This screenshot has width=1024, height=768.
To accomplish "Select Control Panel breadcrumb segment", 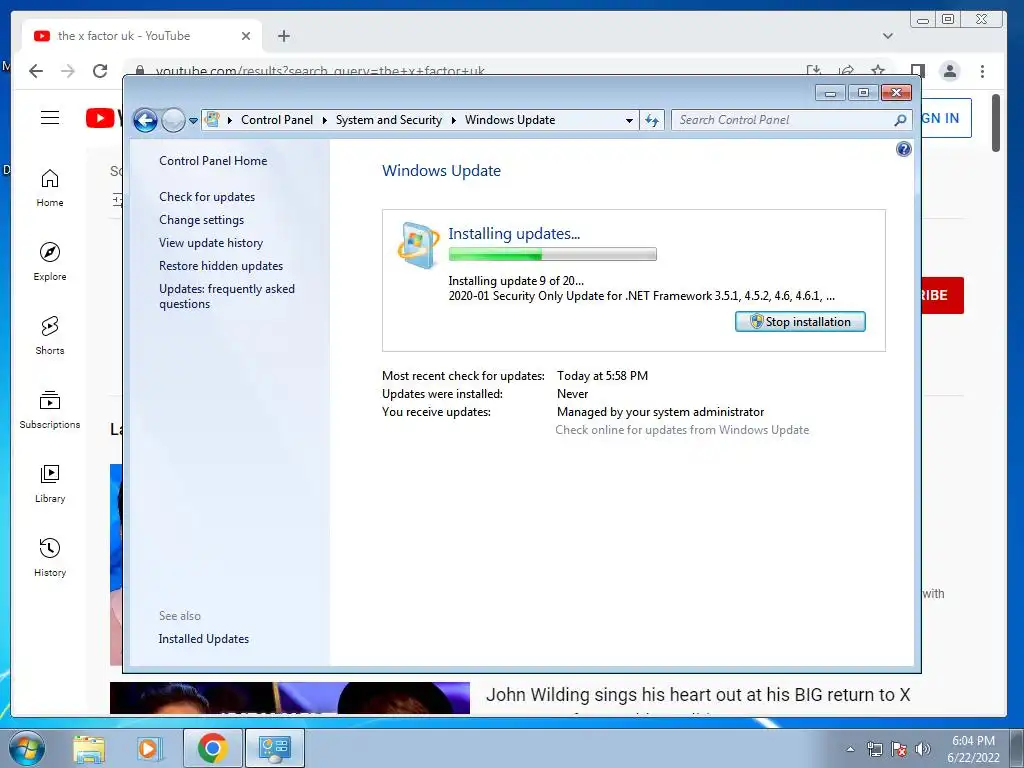I will pyautogui.click(x=277, y=120).
